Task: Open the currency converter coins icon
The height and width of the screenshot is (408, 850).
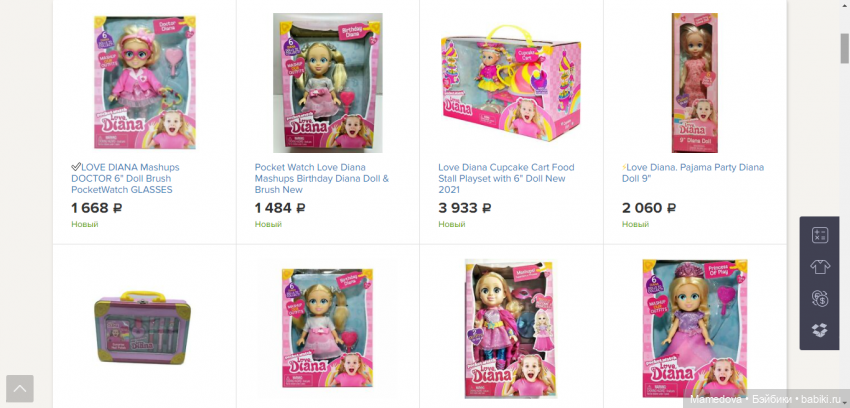Action: [820, 299]
